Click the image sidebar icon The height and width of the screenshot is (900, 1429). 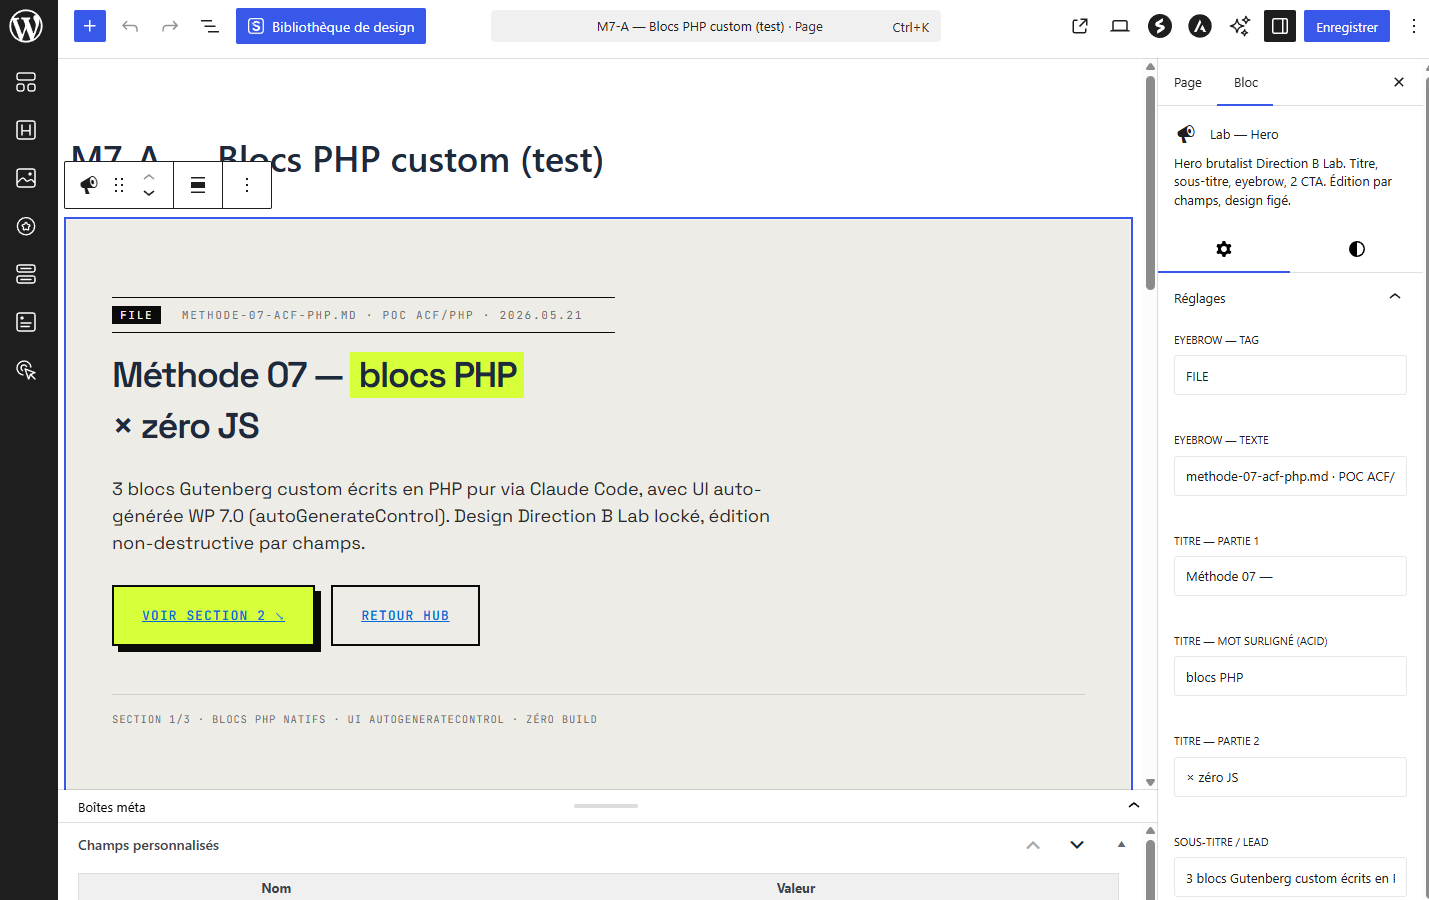(26, 178)
